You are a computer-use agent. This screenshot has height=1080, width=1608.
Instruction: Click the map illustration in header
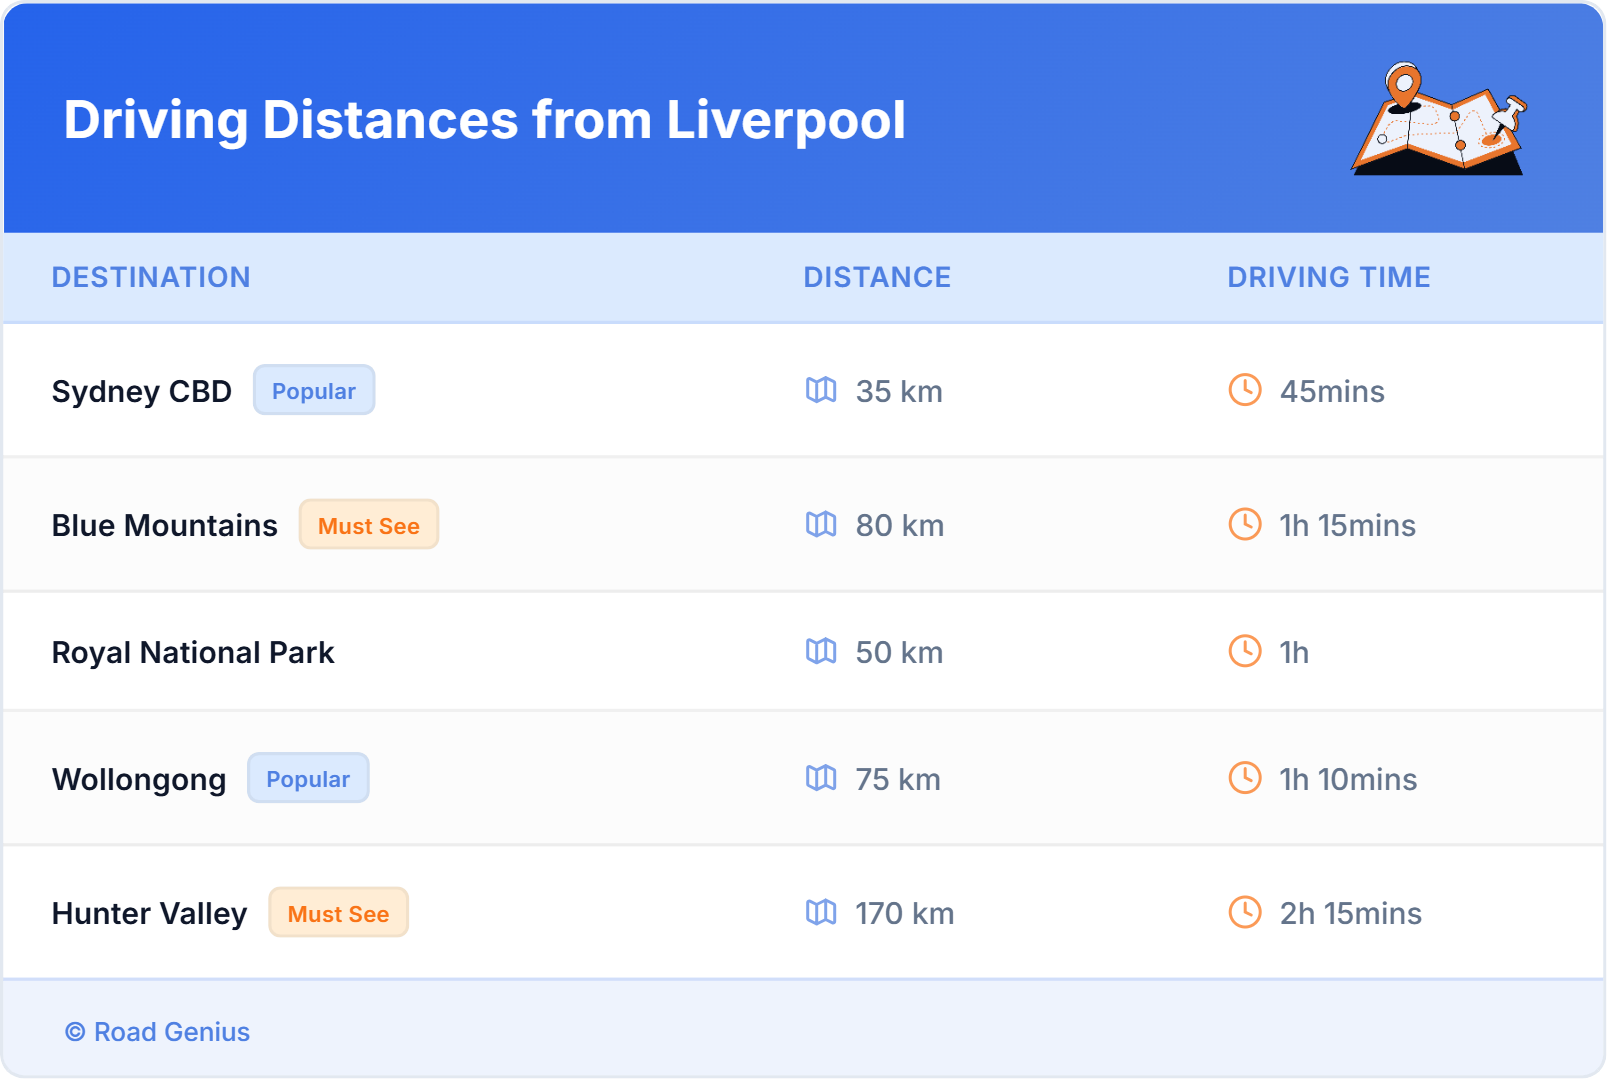[1440, 118]
